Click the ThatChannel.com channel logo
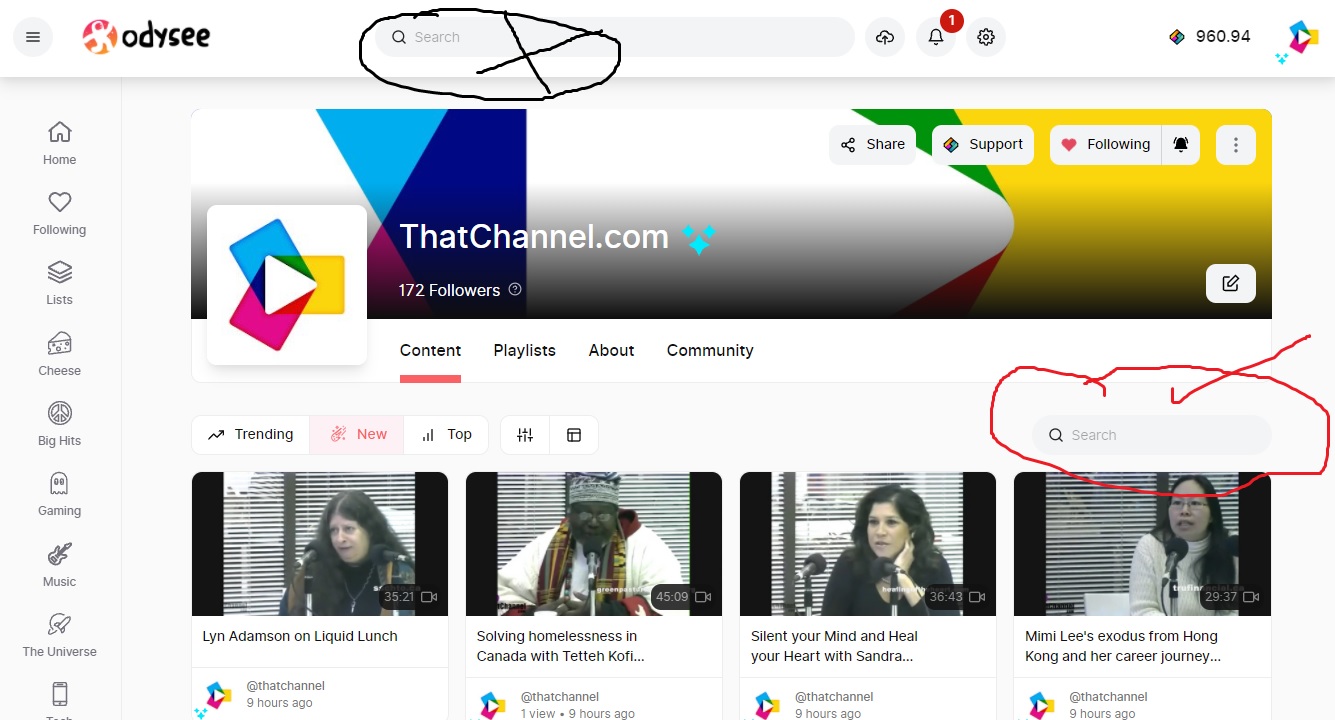 (287, 285)
